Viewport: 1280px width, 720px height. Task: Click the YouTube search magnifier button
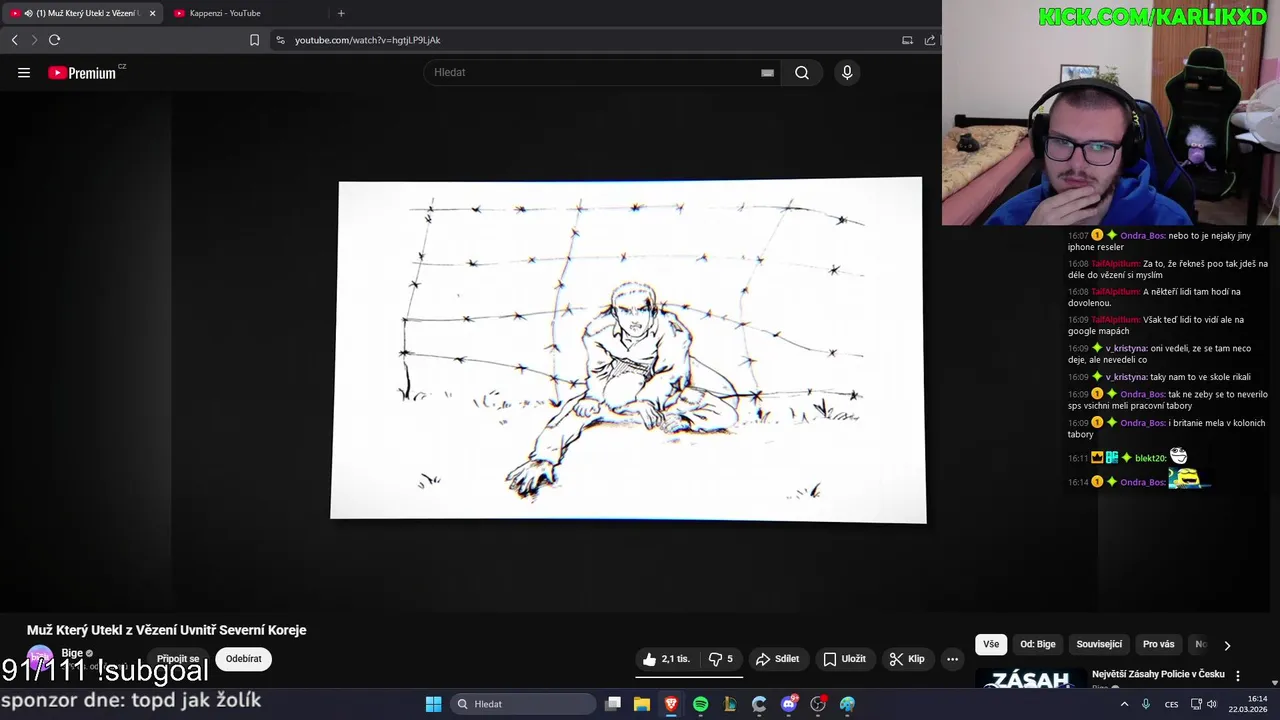coord(802,73)
